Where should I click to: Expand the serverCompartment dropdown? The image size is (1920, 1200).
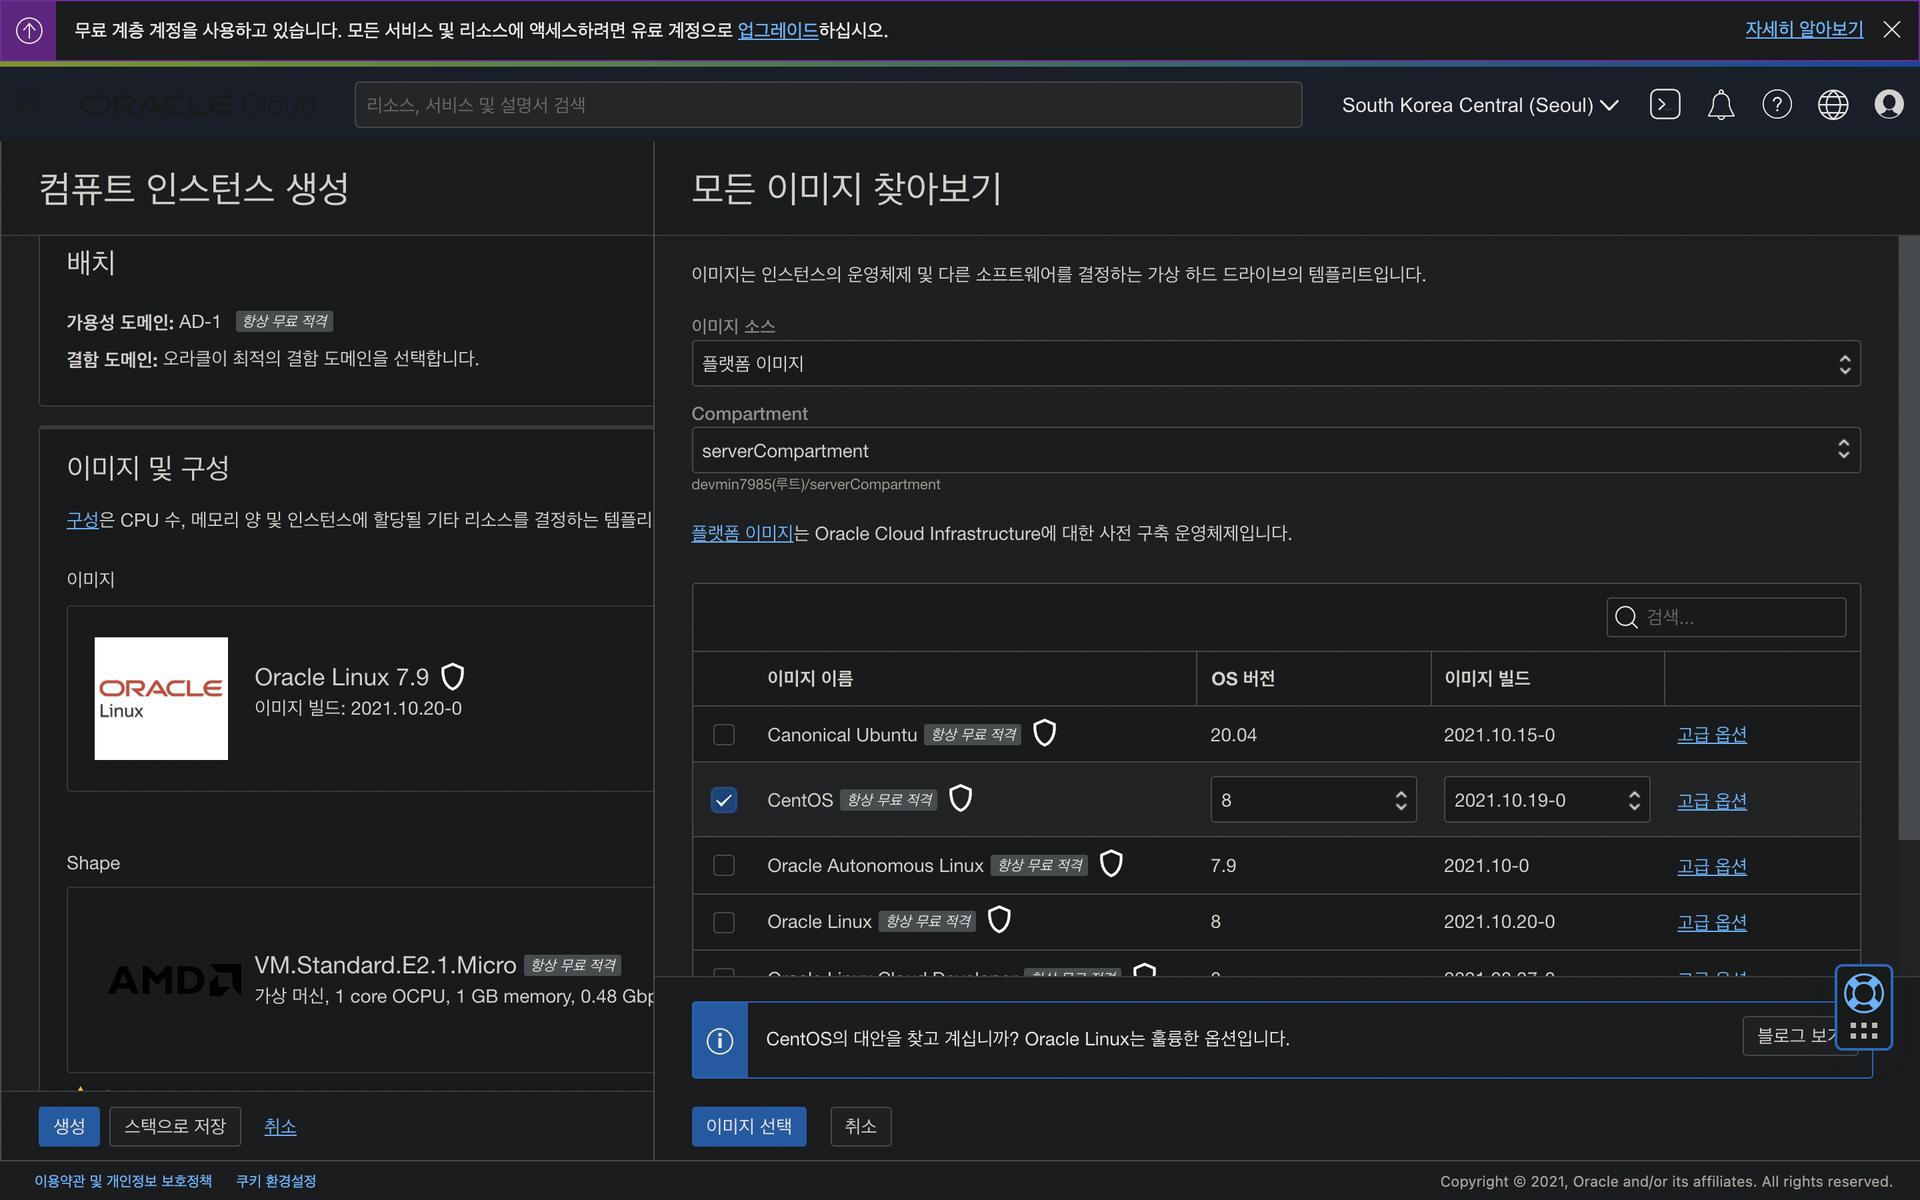(x=1275, y=450)
